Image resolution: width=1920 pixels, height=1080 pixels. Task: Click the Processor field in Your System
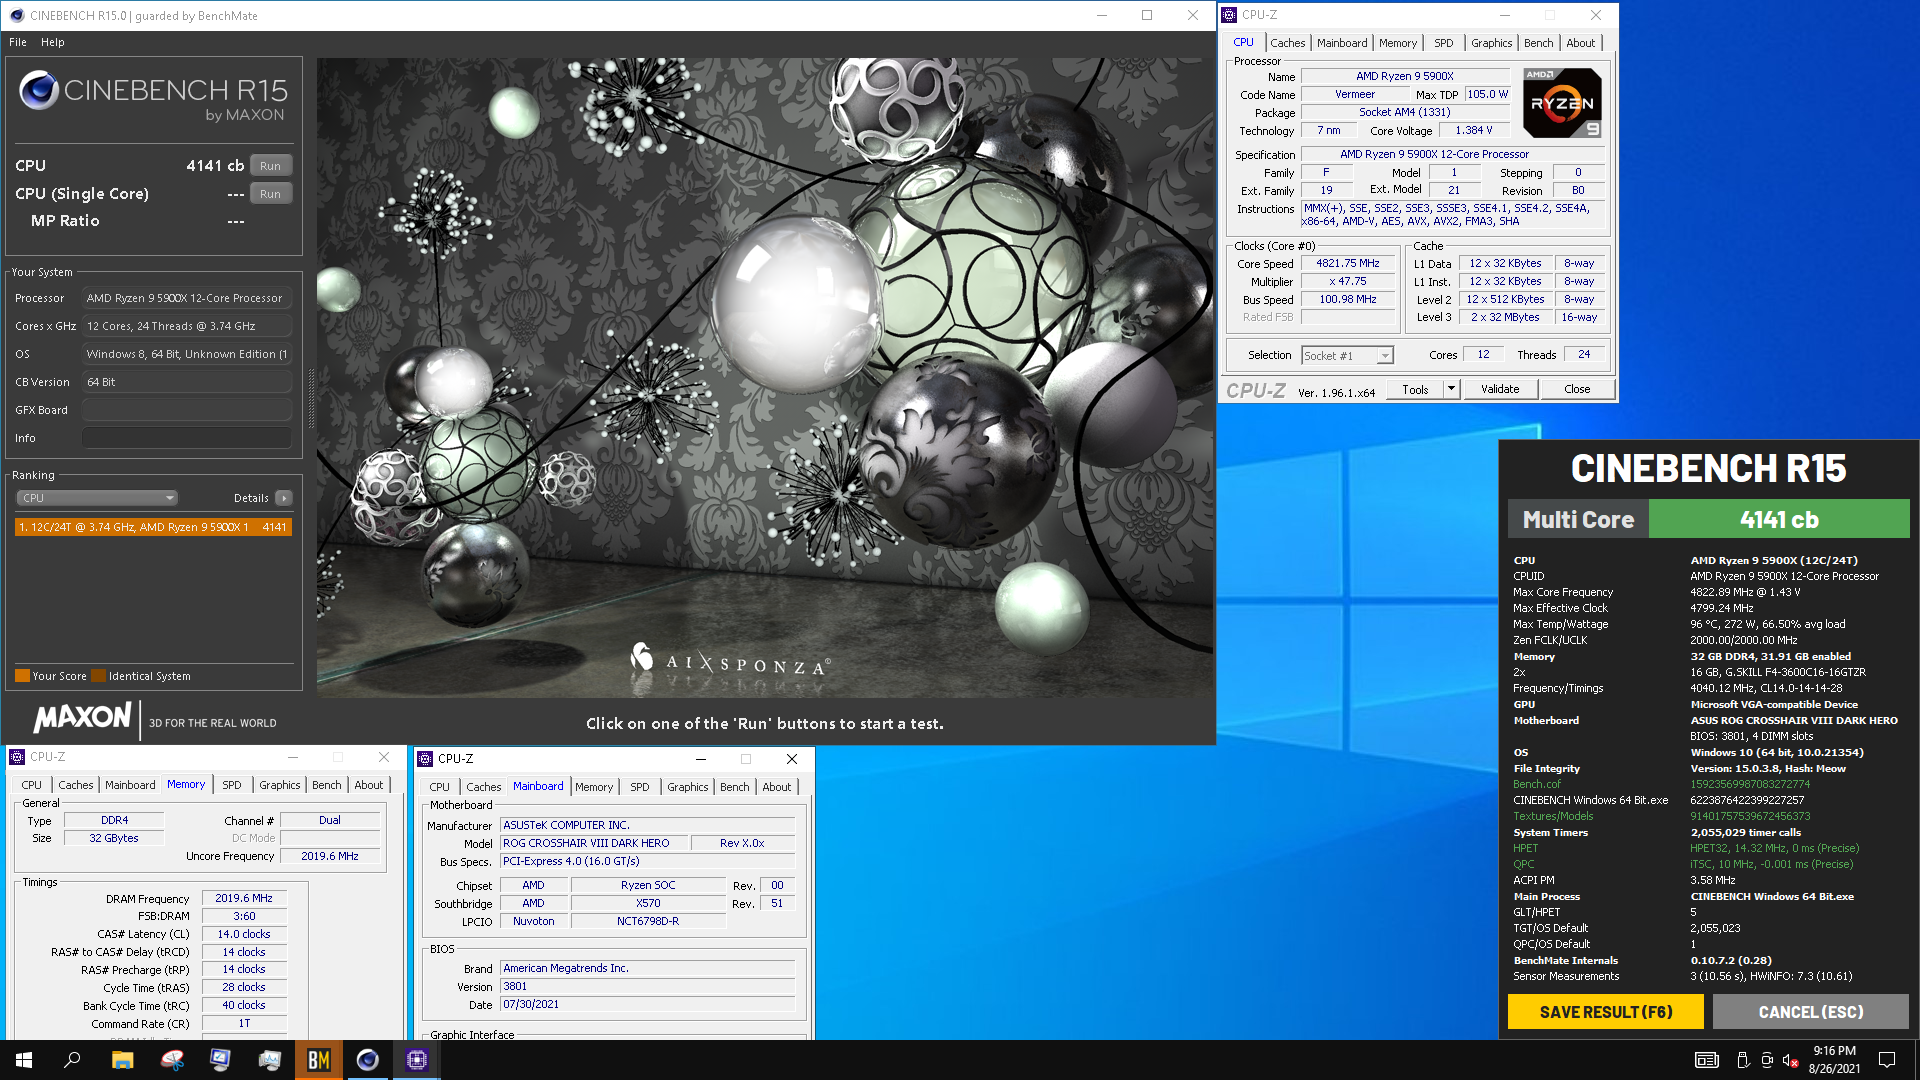(187, 298)
